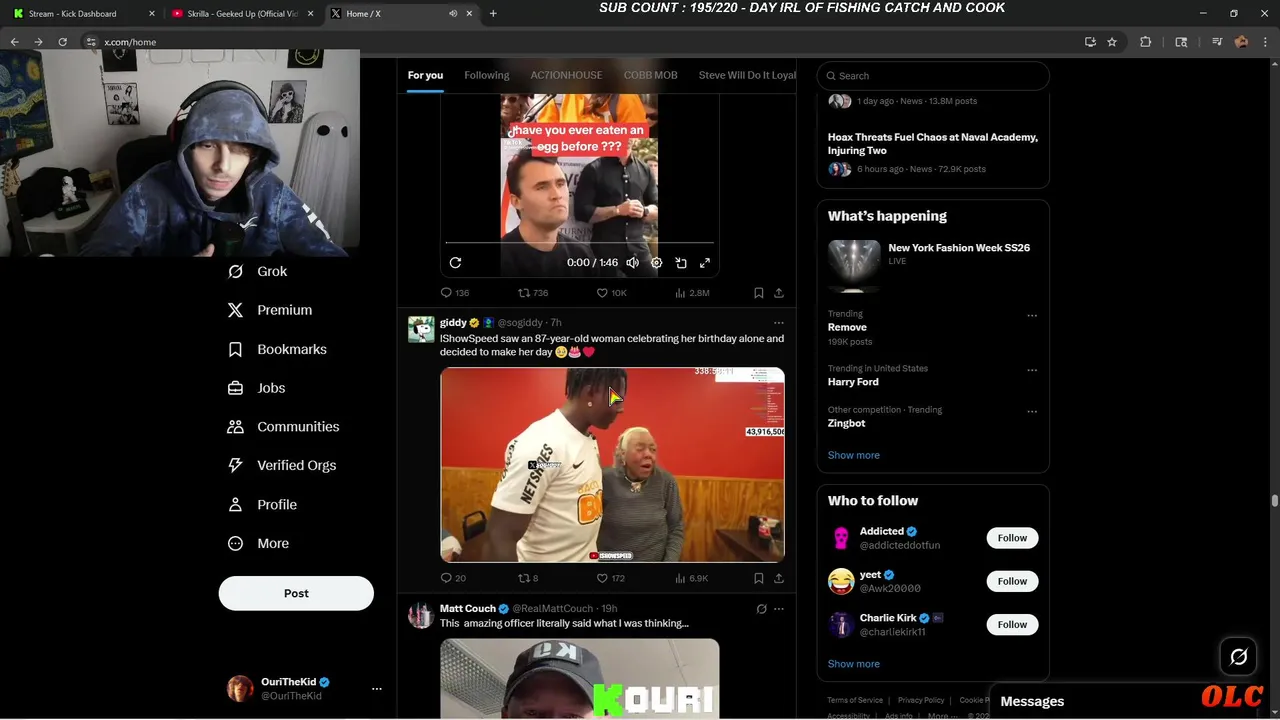1280x720 pixels.
Task: Click the page vertical scrollbar thumb
Action: [1274, 500]
